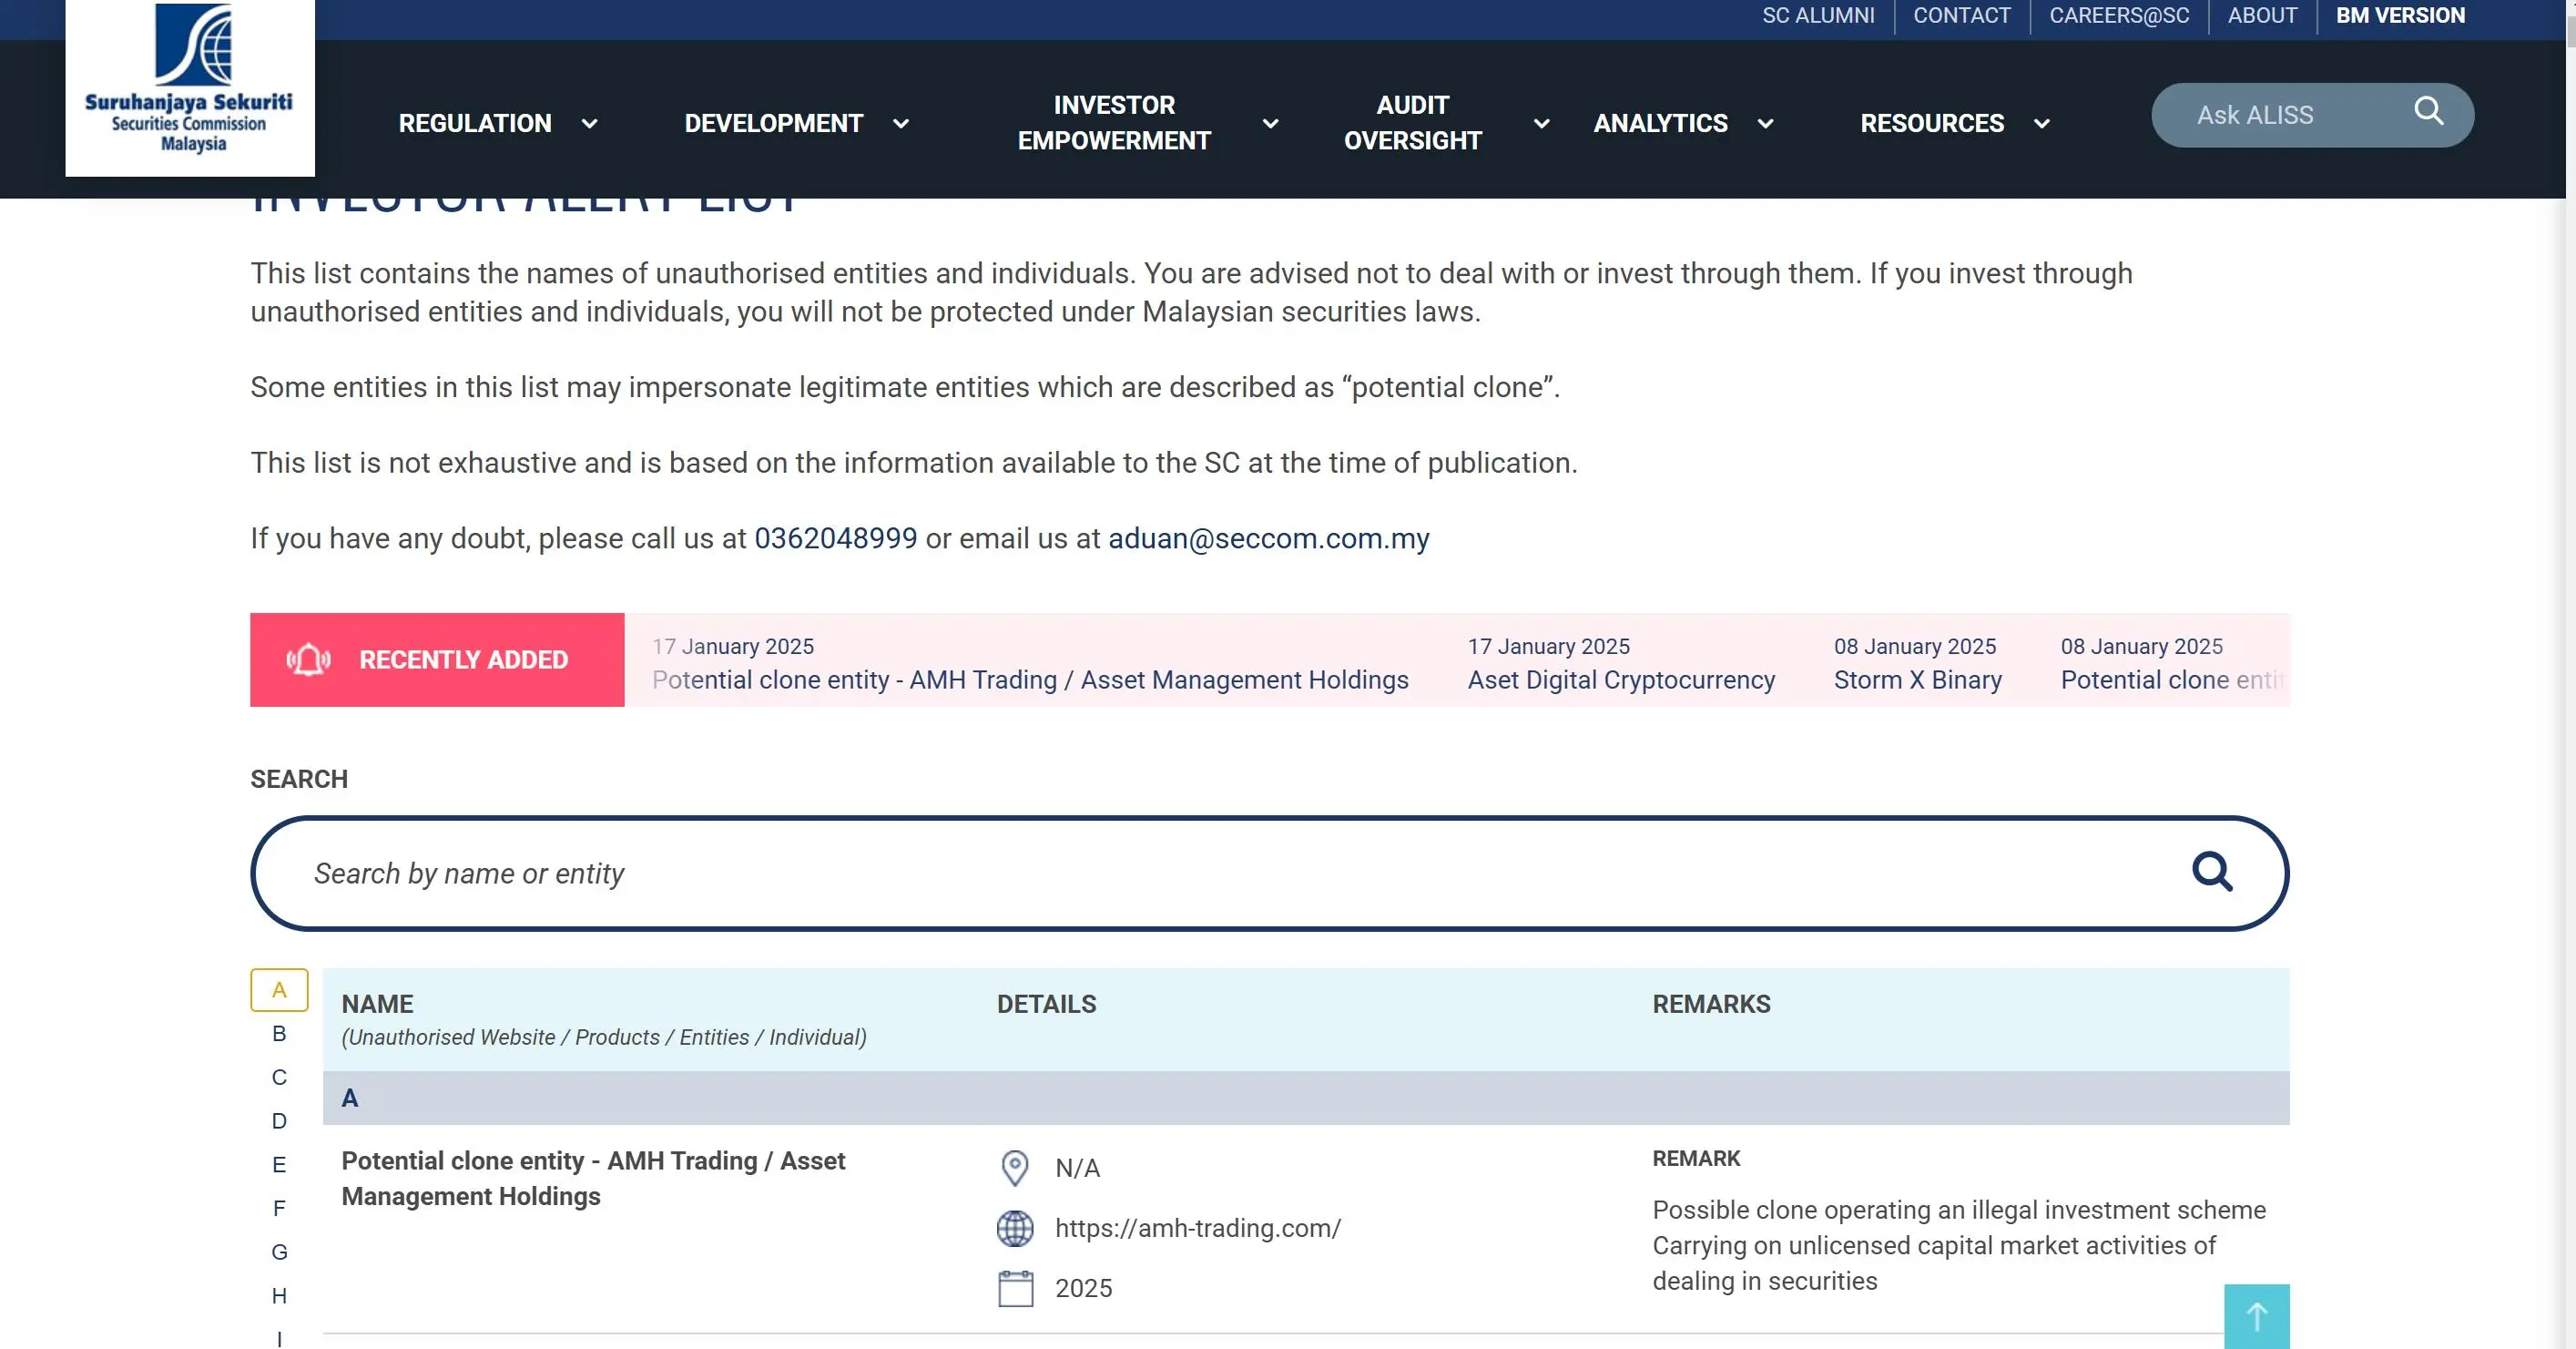Click the DETAILS column header

point(1046,1004)
